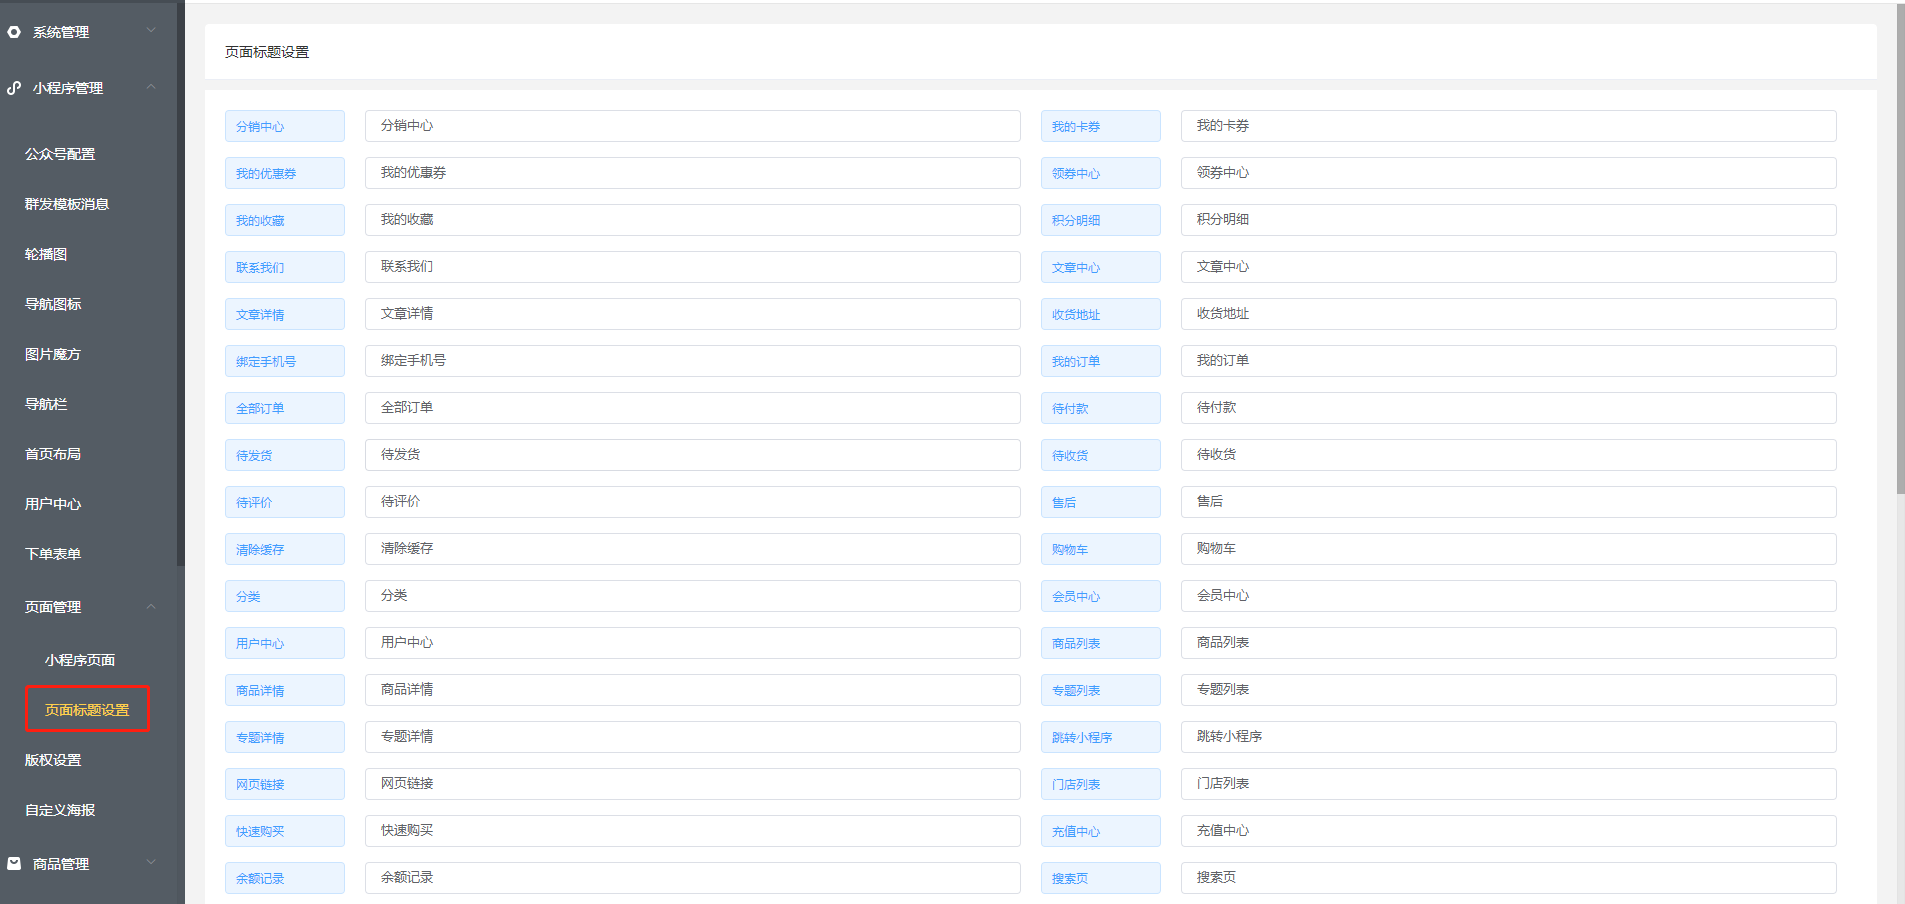Click the 购物车 title text field
The image size is (1905, 904).
coord(1508,549)
